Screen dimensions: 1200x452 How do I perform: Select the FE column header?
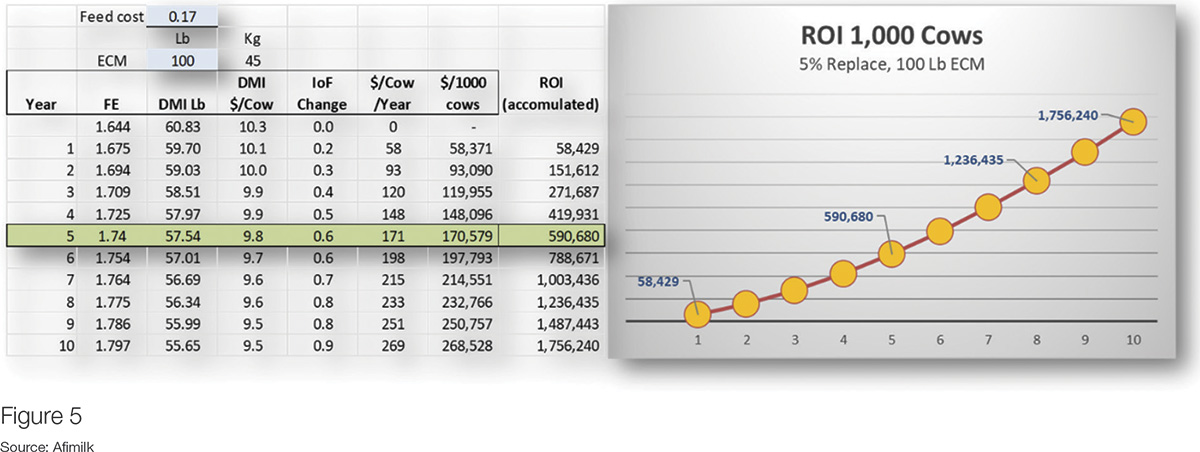pos(111,102)
